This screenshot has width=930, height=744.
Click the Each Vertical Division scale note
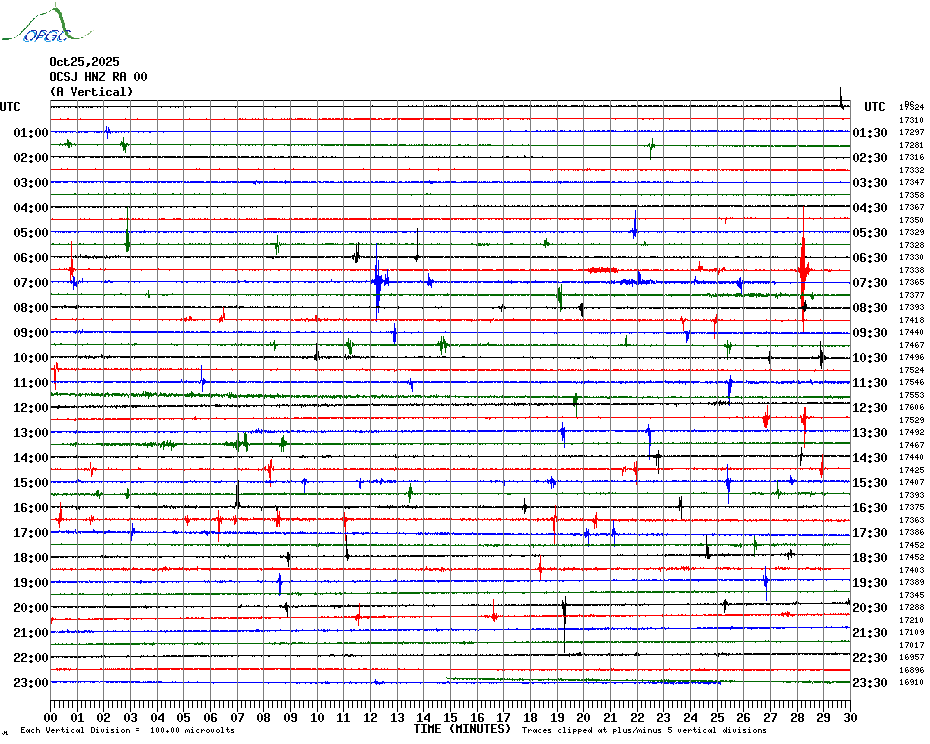128,730
